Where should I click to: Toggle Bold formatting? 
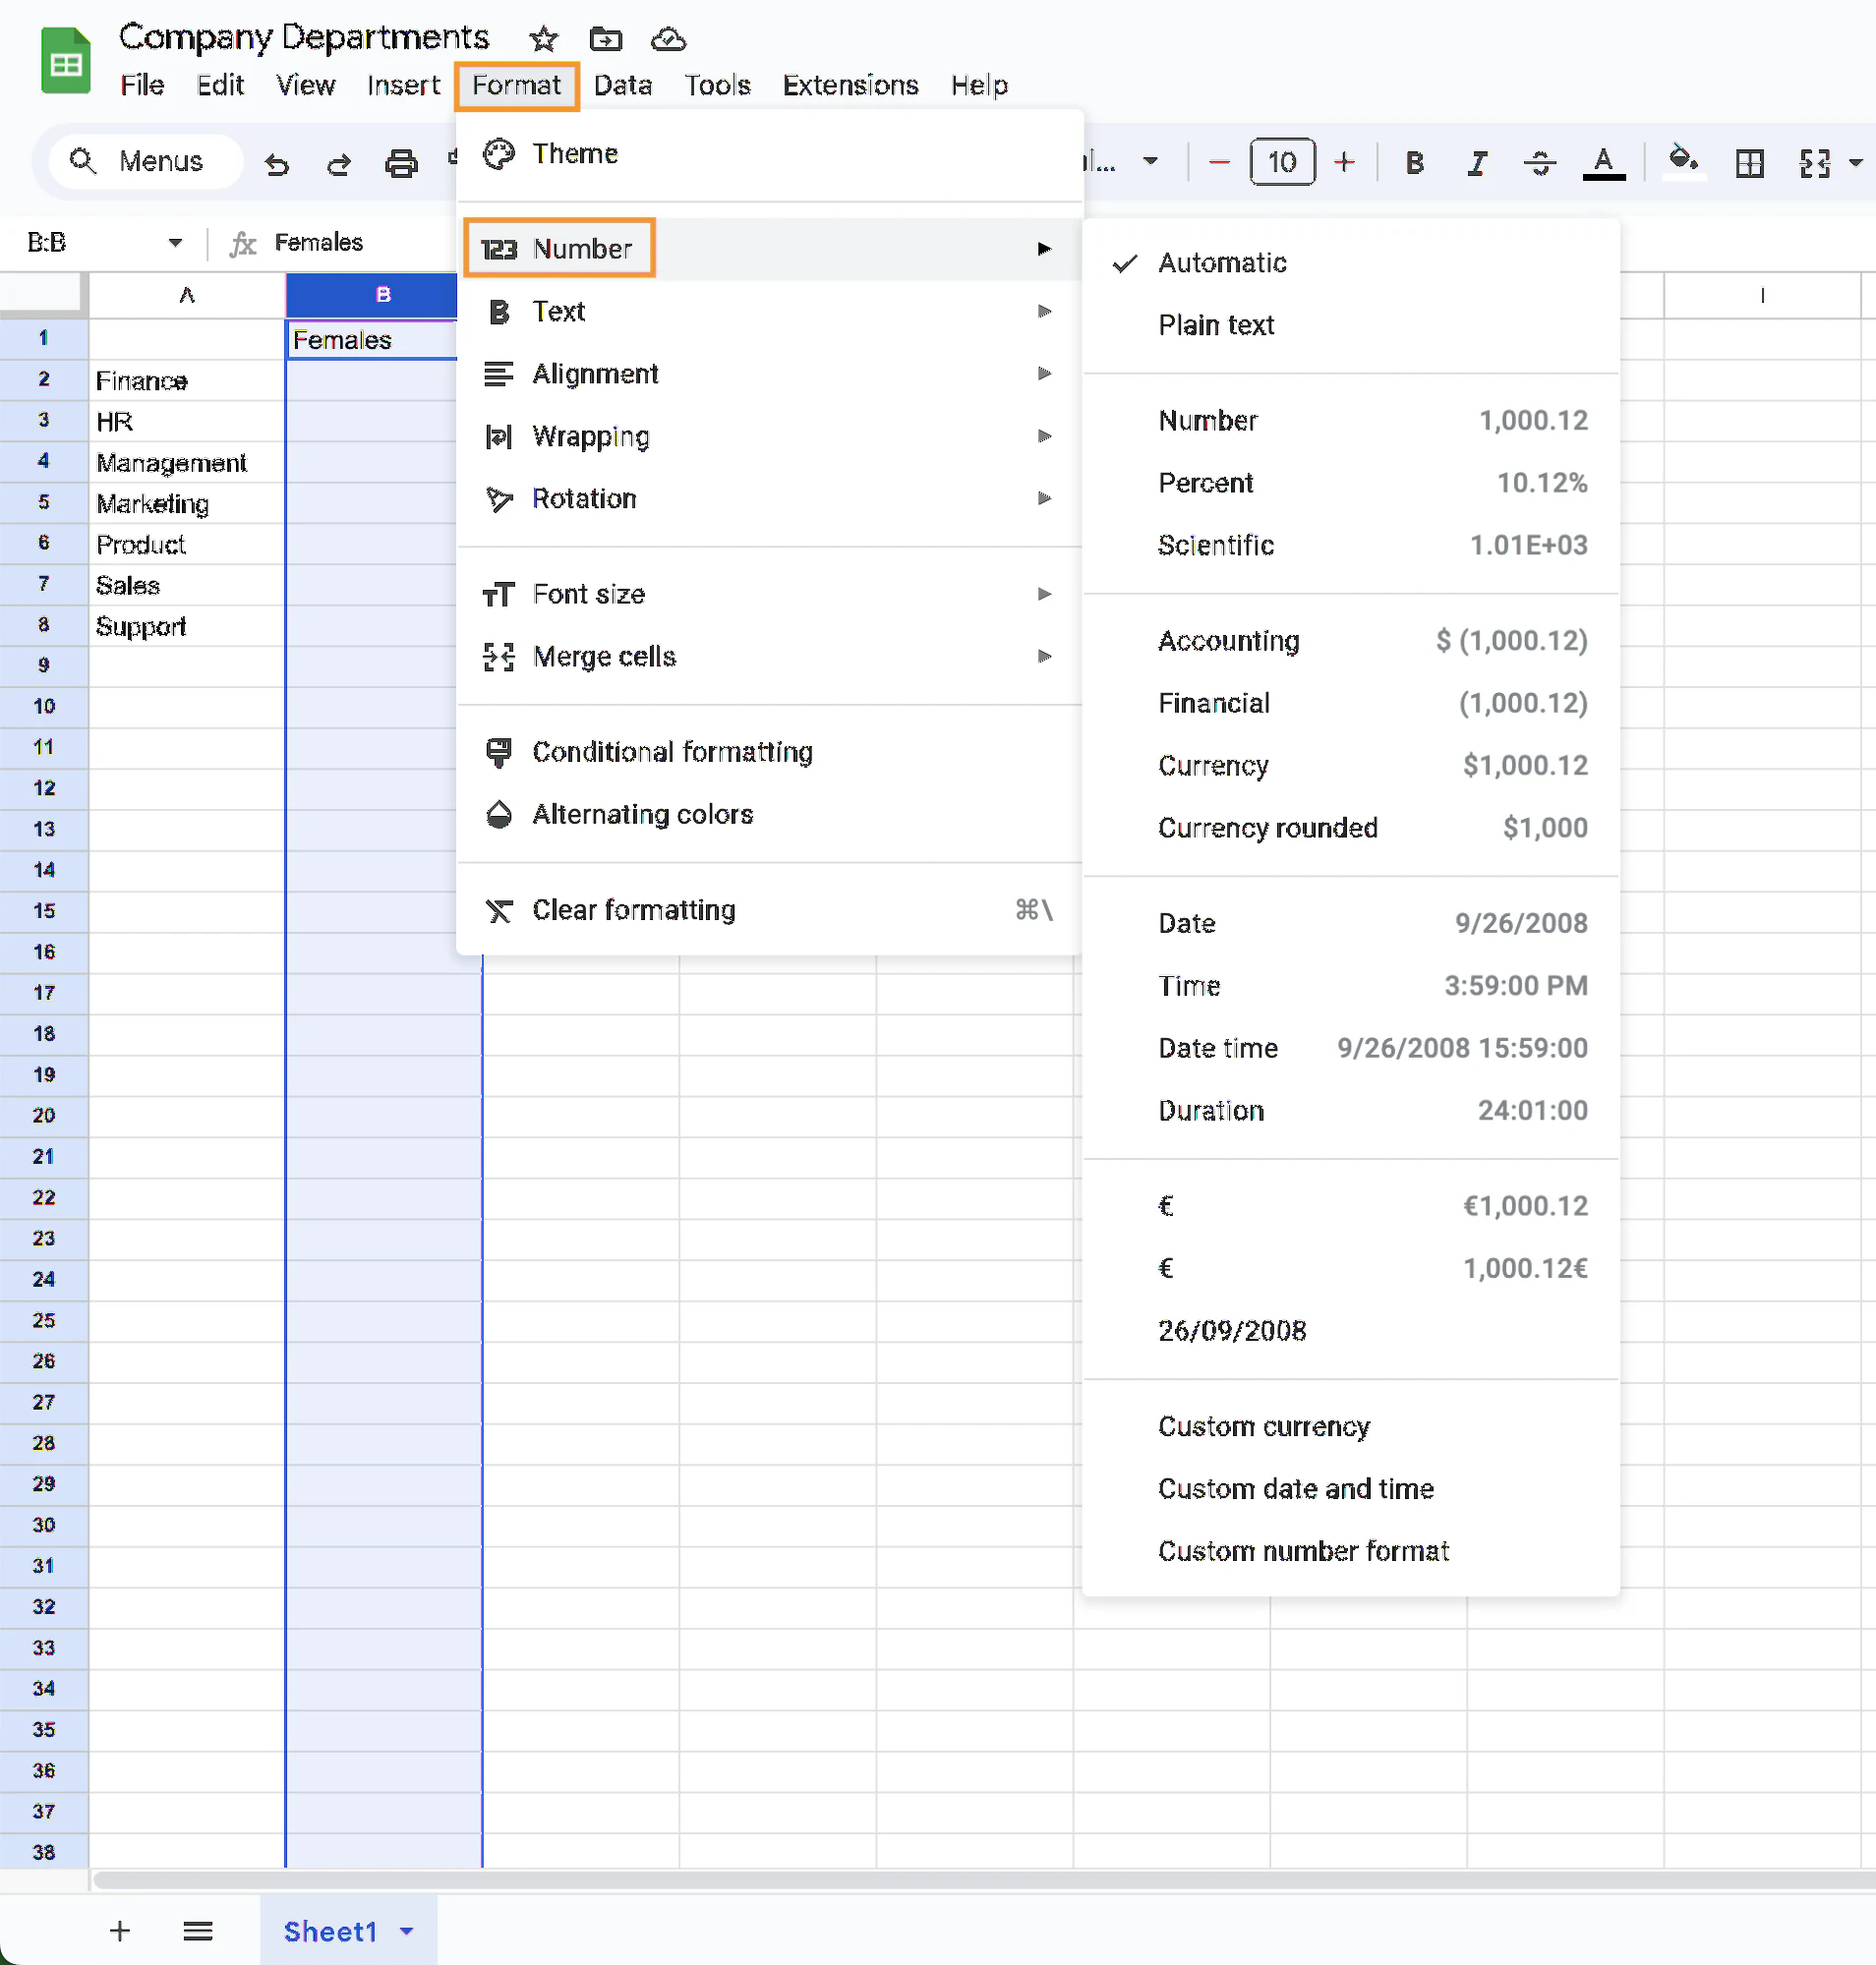point(1414,162)
